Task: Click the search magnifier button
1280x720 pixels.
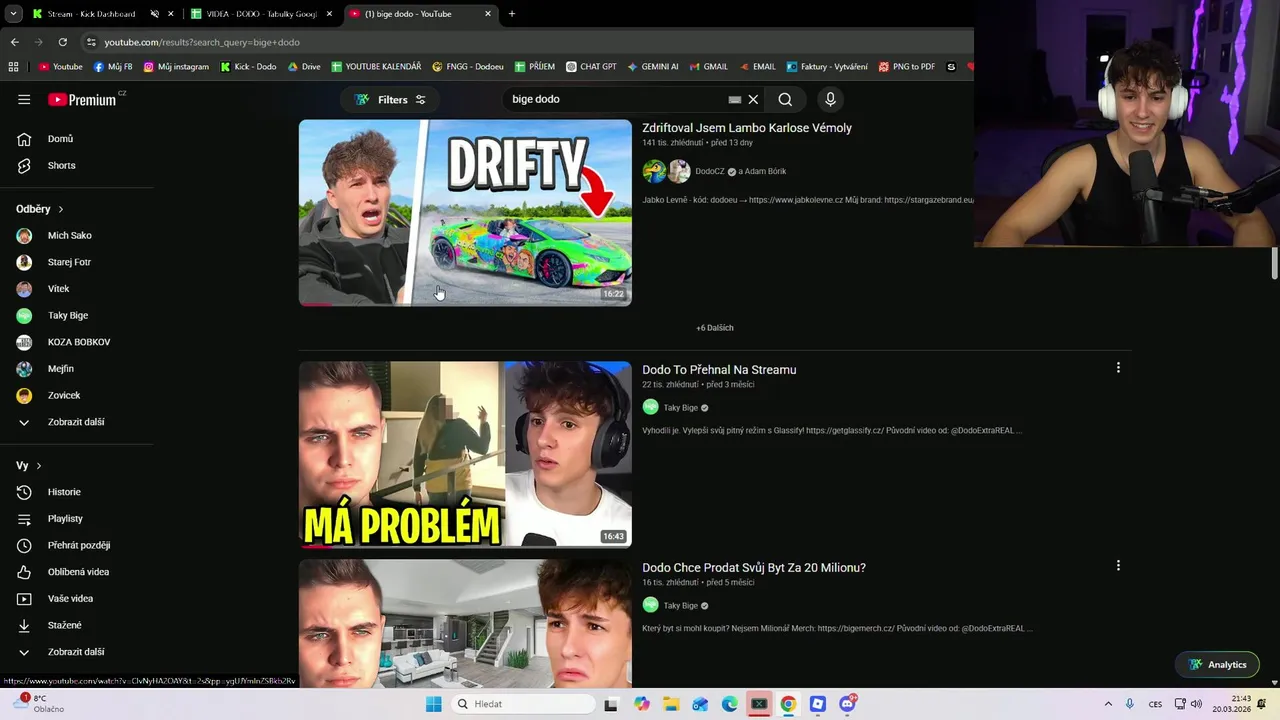Action: (785, 99)
